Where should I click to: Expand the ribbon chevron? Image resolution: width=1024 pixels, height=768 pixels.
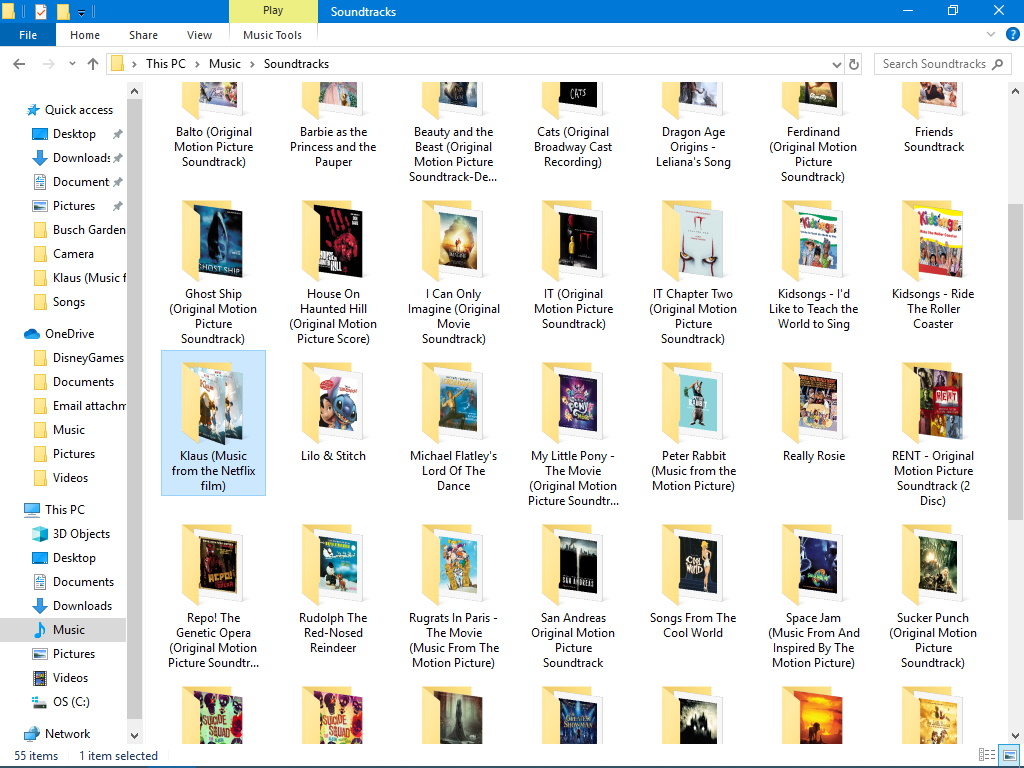991,35
